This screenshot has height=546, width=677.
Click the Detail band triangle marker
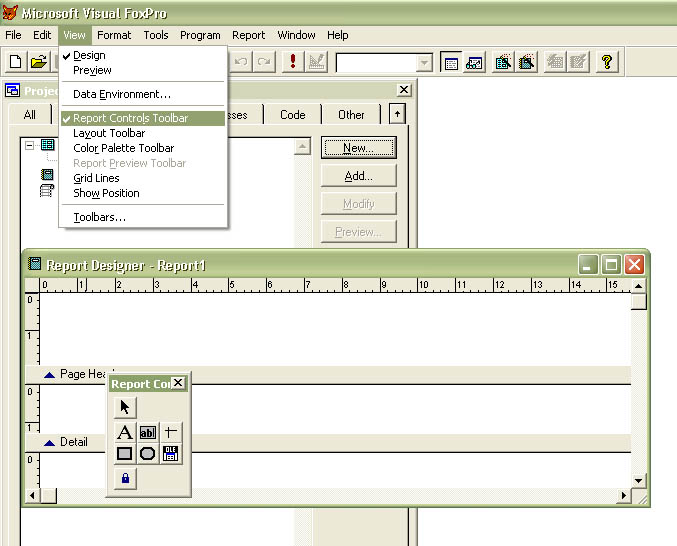[50, 443]
